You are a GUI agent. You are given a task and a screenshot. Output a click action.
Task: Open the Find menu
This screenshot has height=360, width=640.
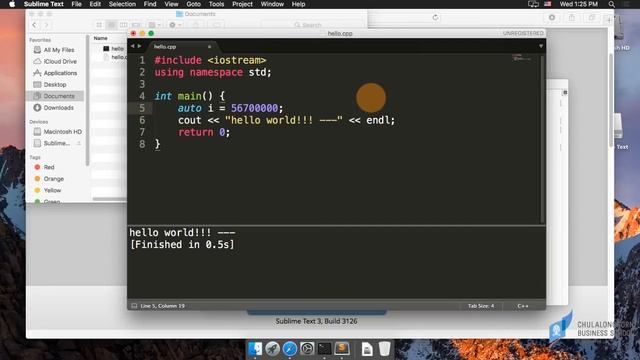tap(150, 4)
